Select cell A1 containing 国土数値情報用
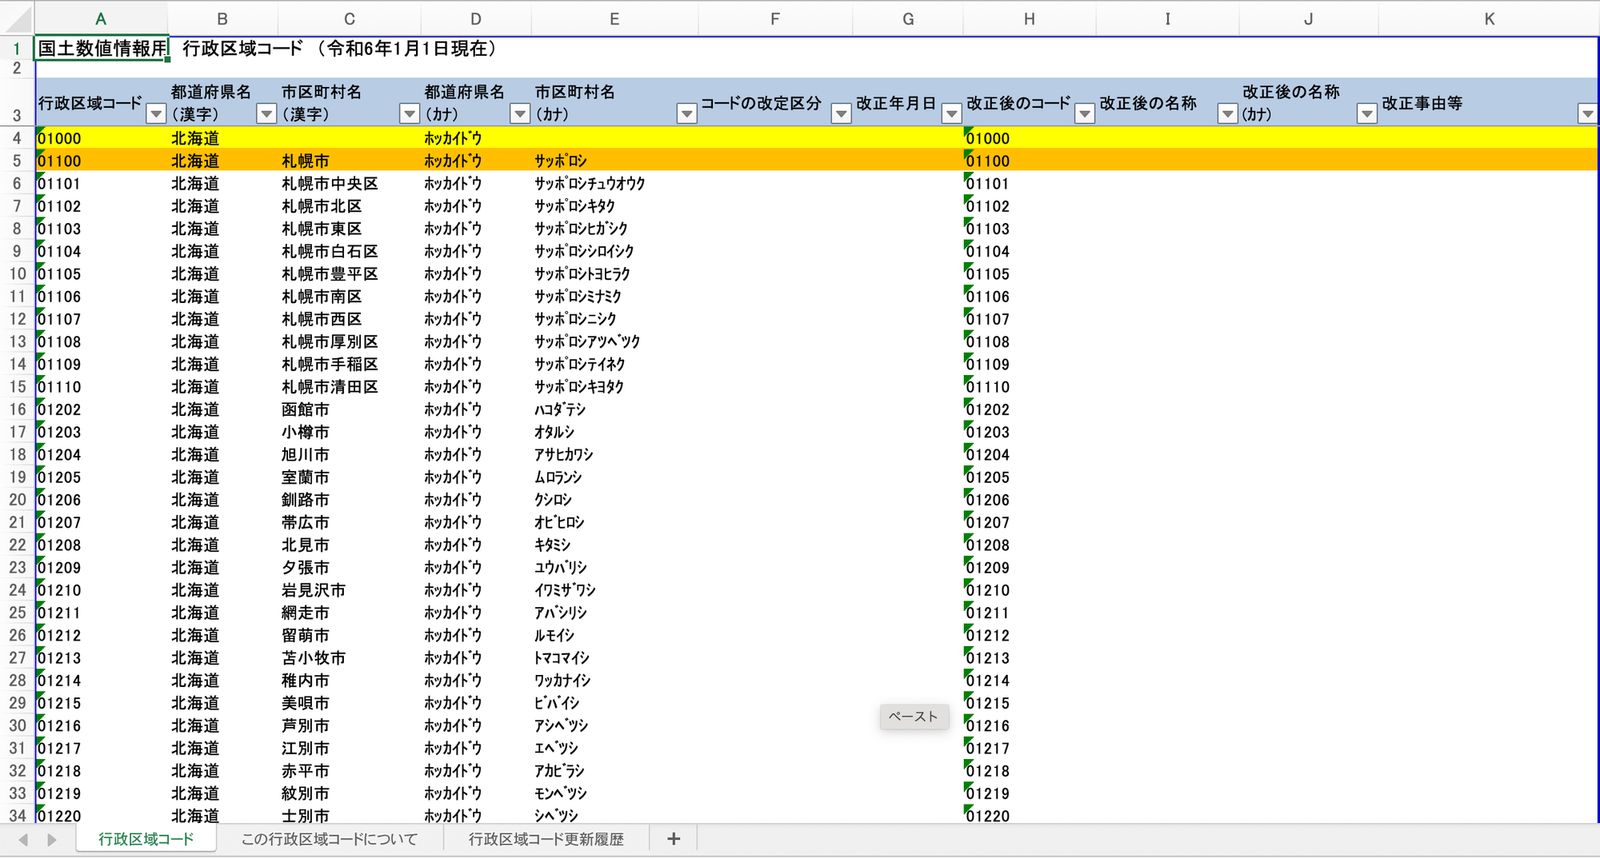Image resolution: width=1600 pixels, height=858 pixels. click(101, 48)
